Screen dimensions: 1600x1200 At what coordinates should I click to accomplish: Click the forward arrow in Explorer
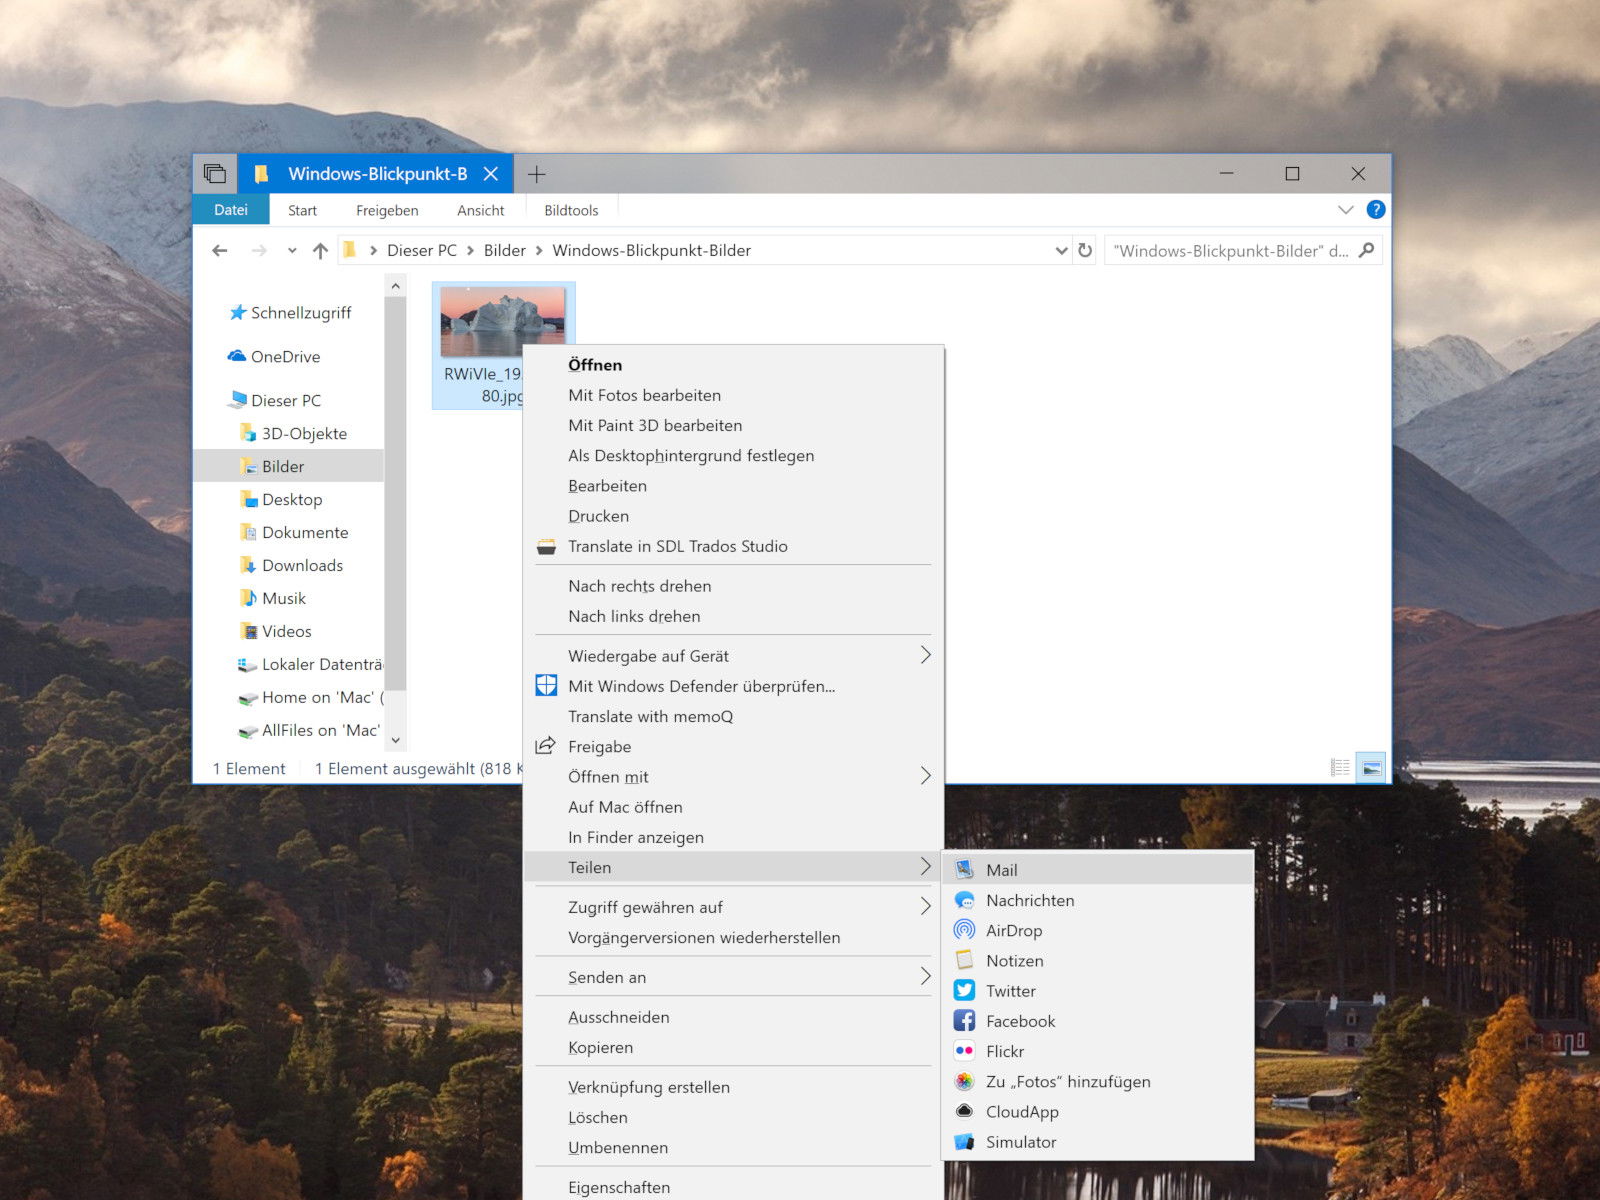(259, 250)
